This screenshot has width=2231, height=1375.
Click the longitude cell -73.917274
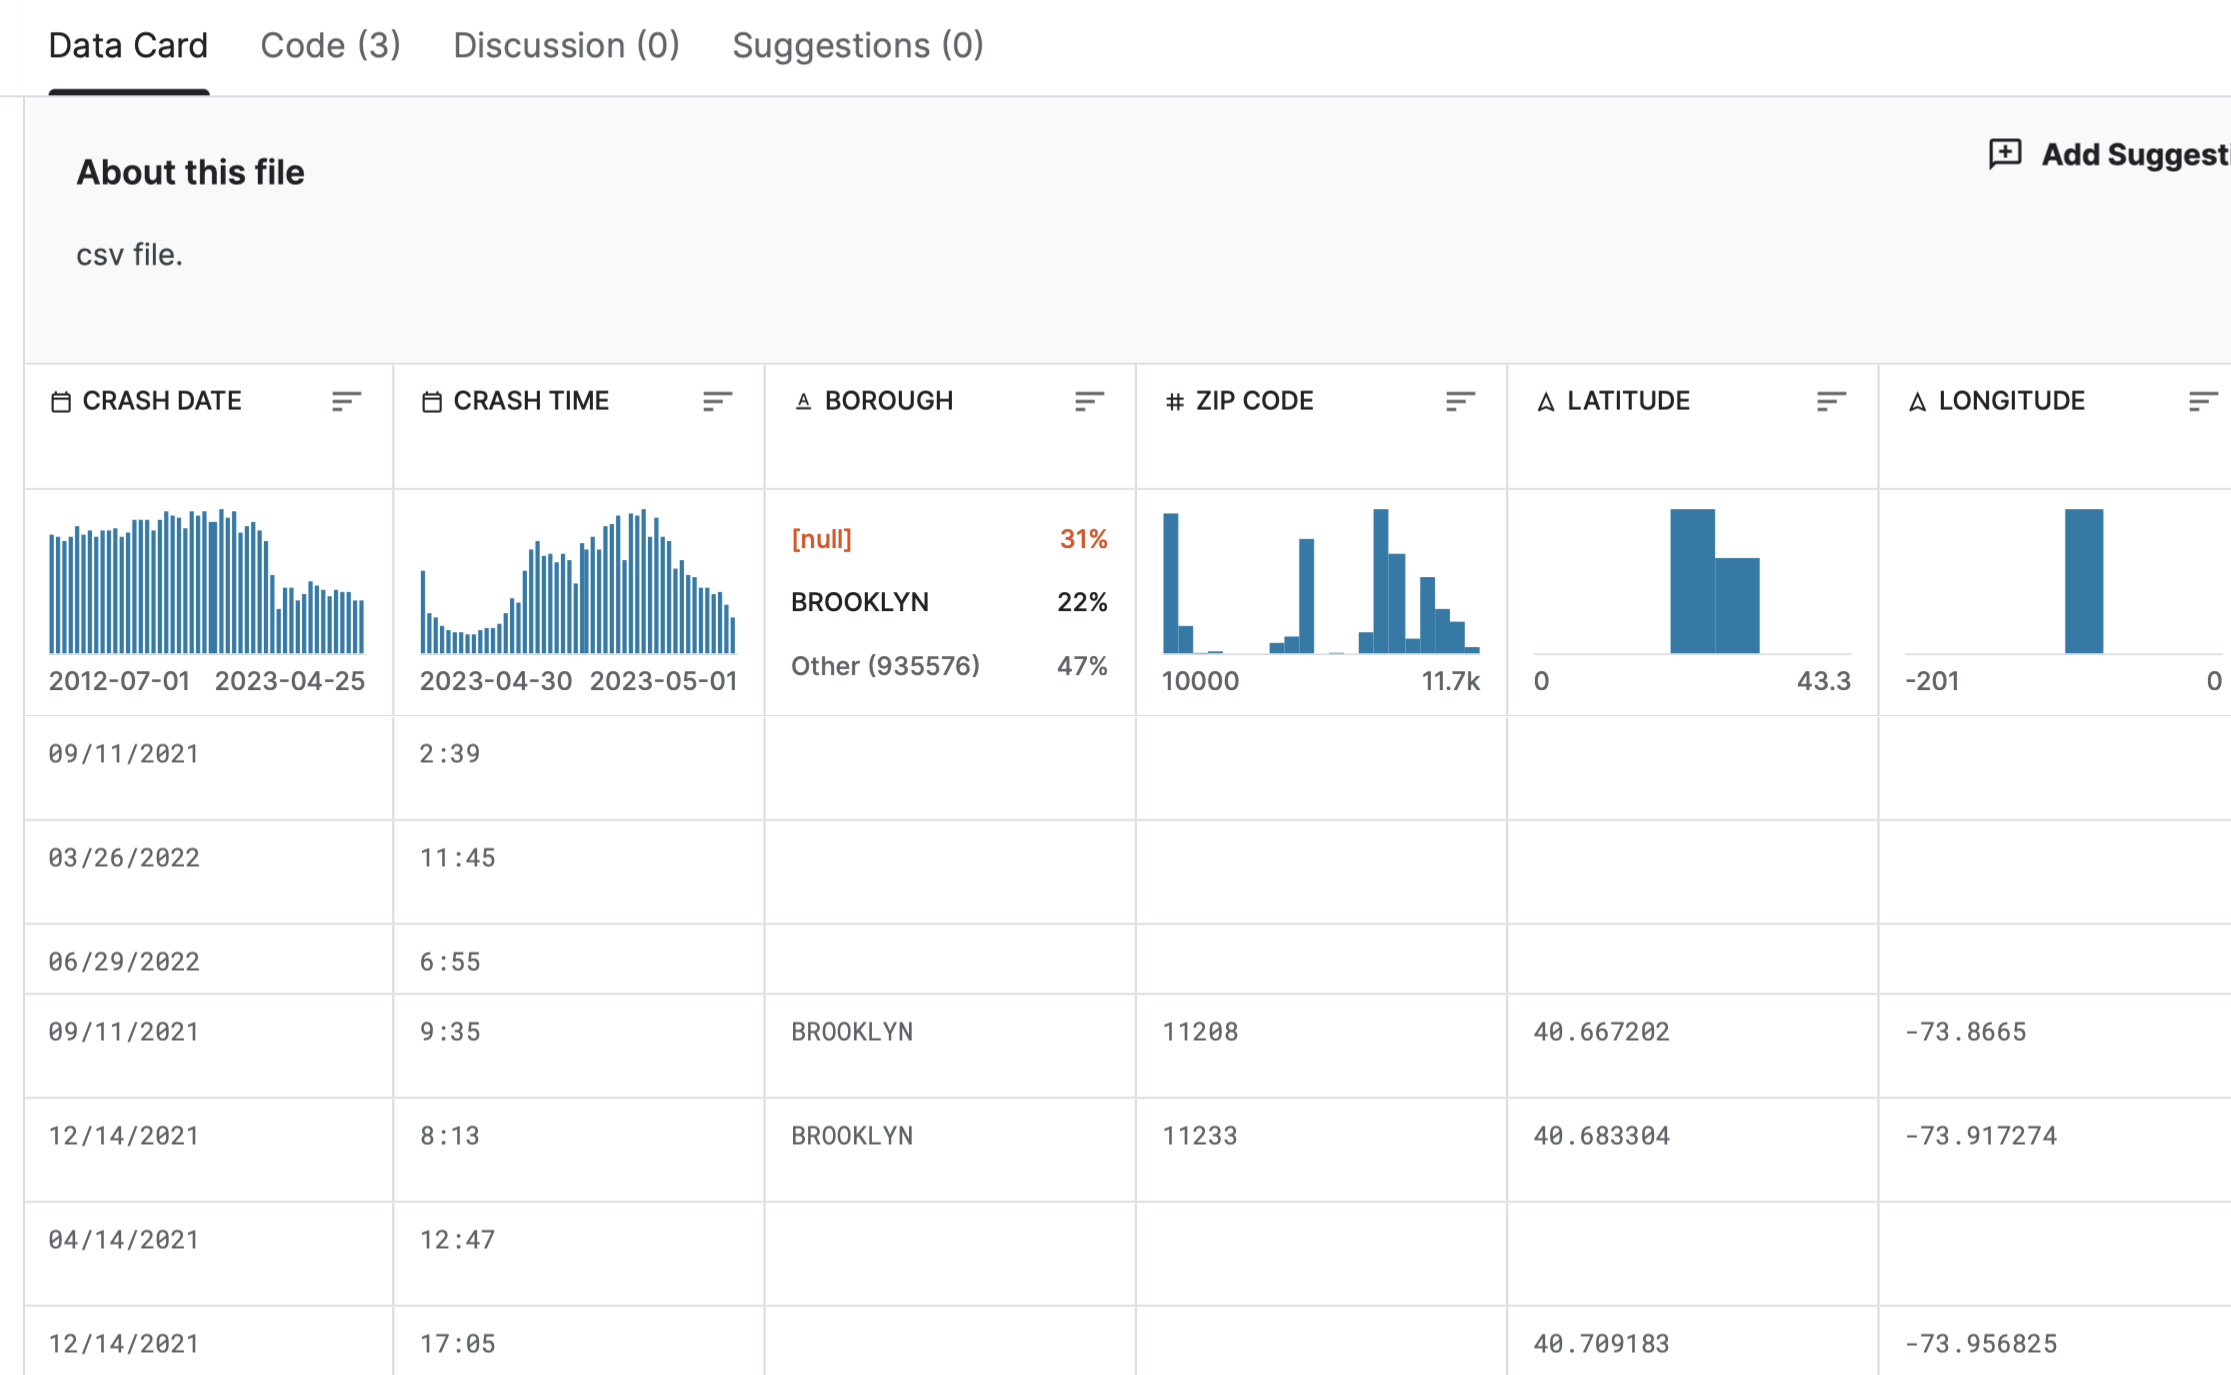(1981, 1136)
